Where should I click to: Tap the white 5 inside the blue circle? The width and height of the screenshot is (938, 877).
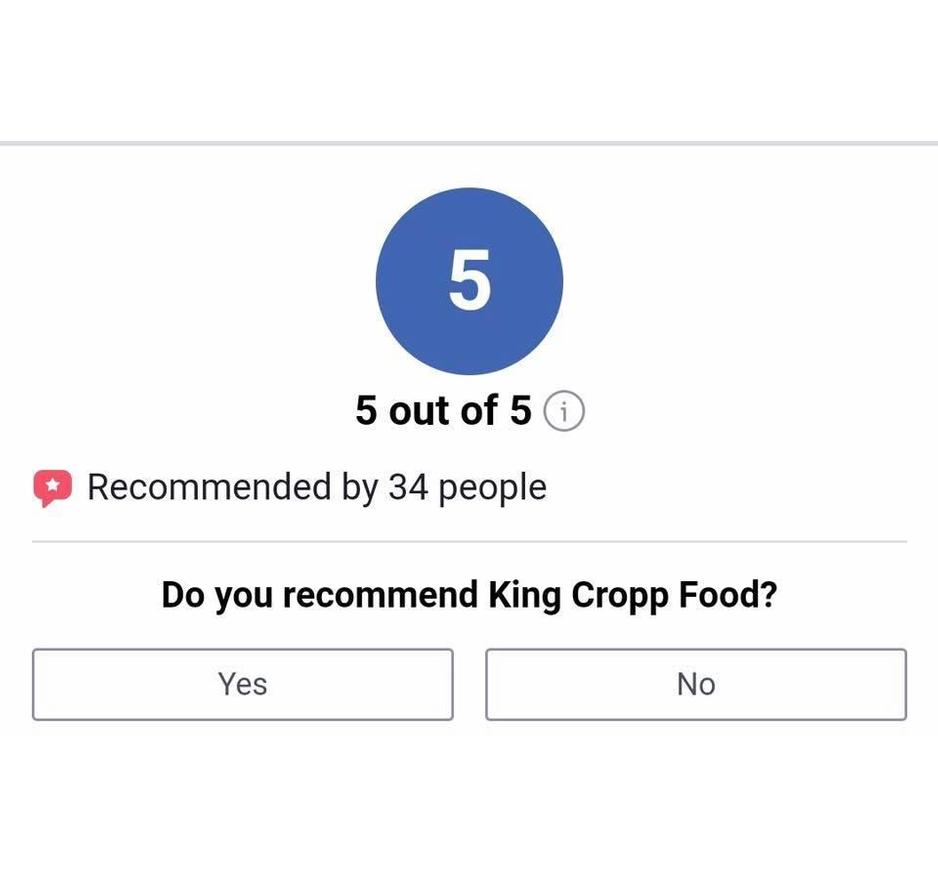pyautogui.click(x=470, y=280)
